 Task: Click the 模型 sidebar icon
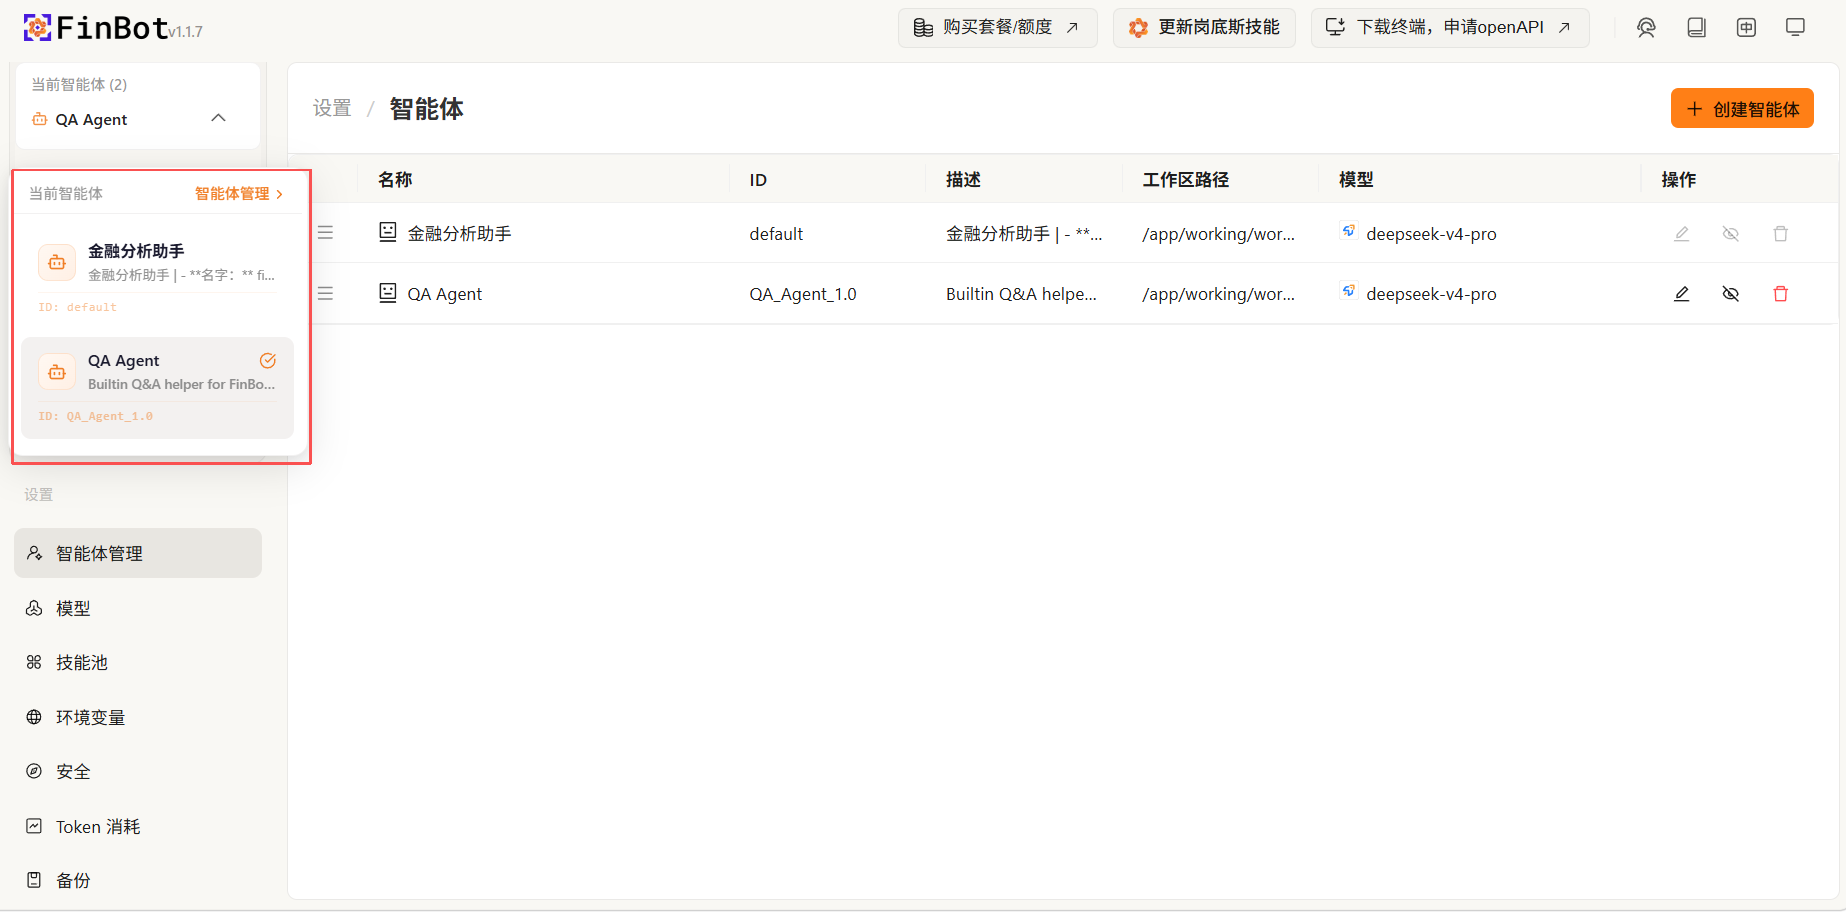pos(34,608)
